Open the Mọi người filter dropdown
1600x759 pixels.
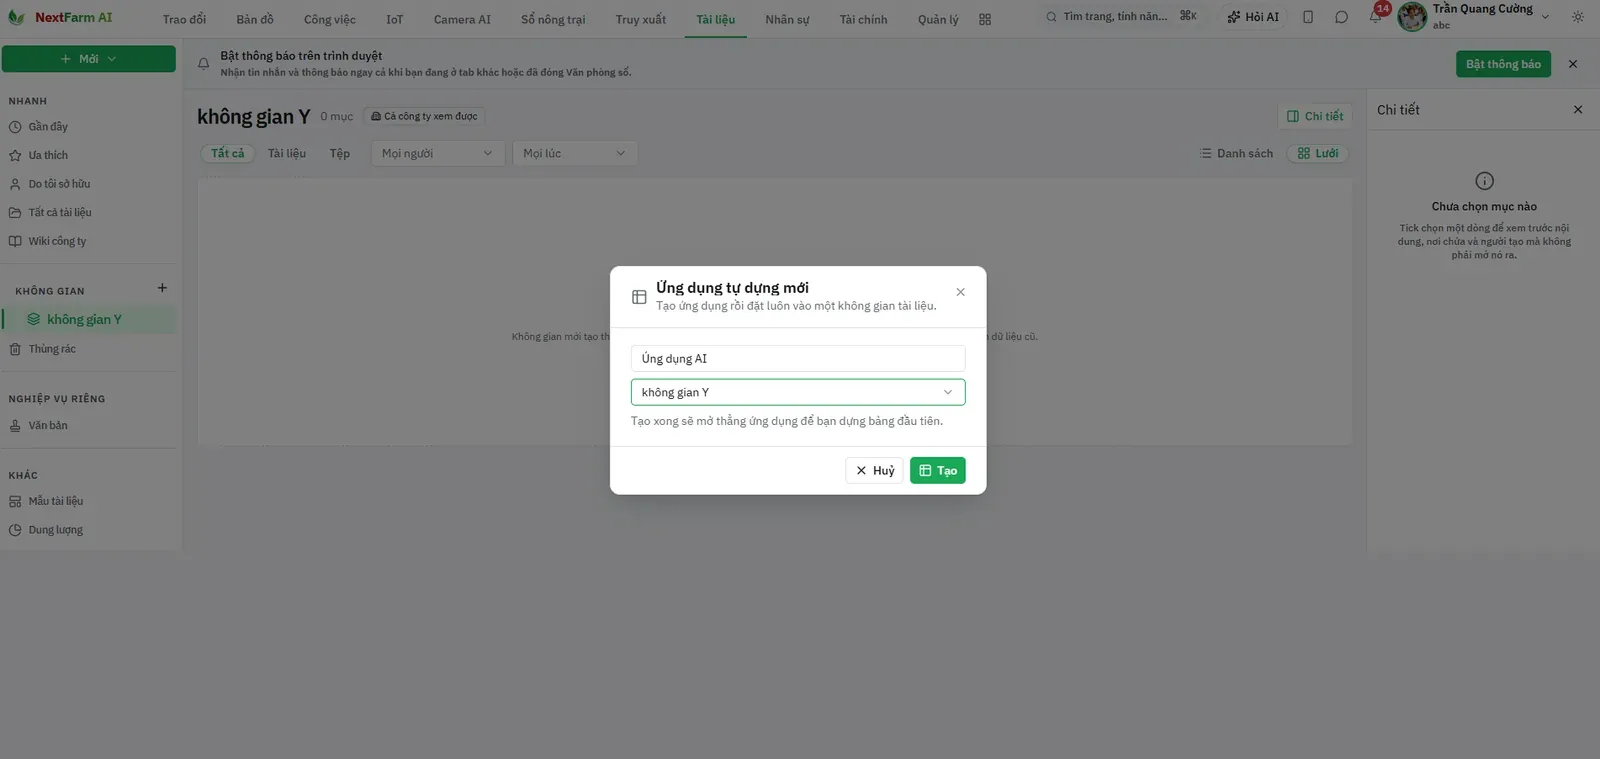click(437, 153)
